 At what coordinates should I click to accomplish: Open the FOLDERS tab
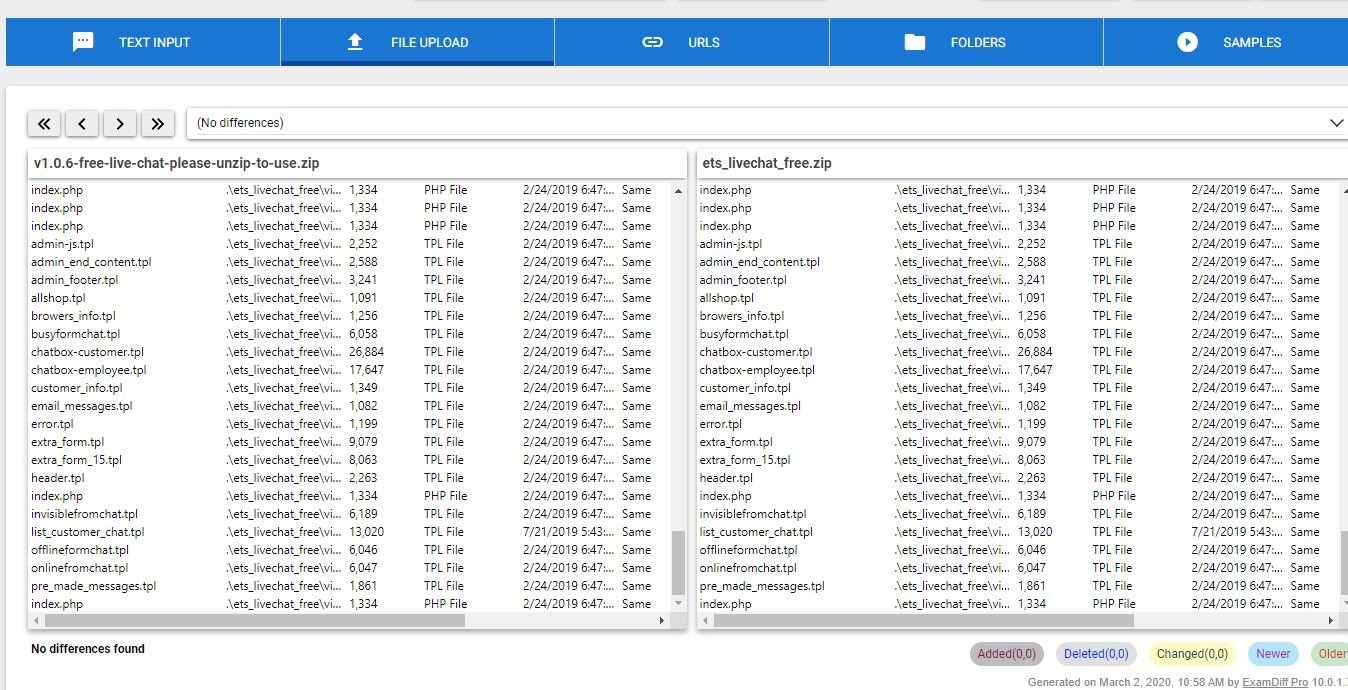(966, 42)
